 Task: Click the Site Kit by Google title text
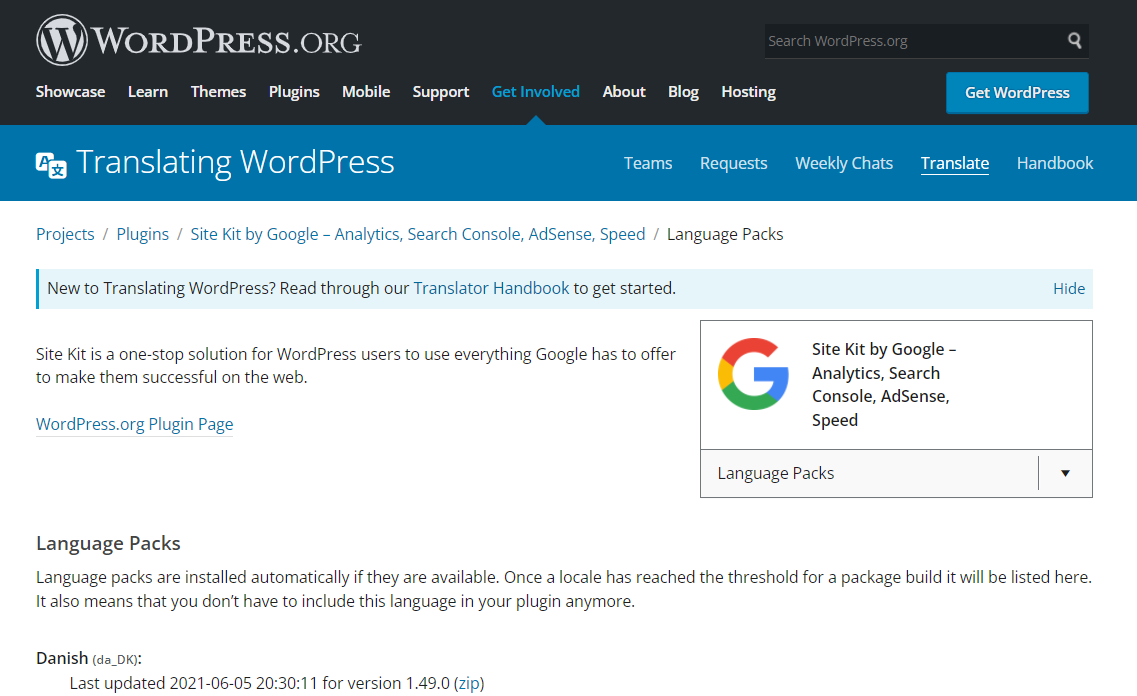click(x=883, y=385)
